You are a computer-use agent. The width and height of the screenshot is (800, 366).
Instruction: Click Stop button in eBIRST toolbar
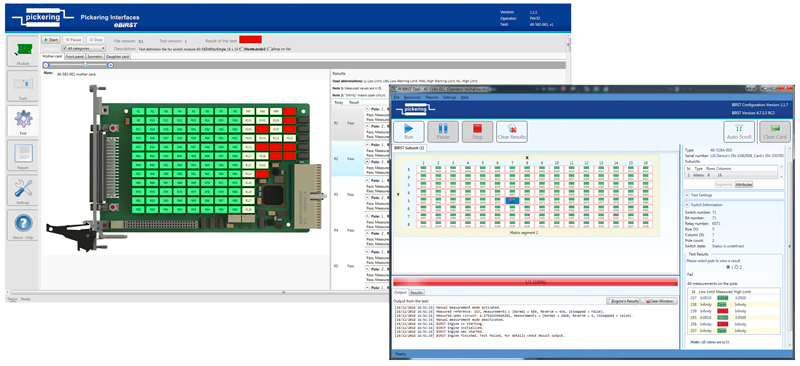(95, 39)
